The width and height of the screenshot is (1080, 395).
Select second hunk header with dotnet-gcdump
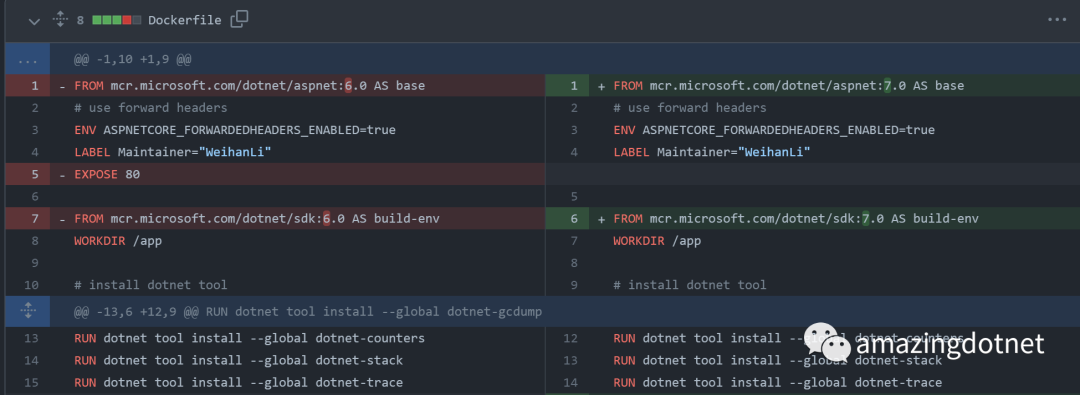(x=308, y=312)
